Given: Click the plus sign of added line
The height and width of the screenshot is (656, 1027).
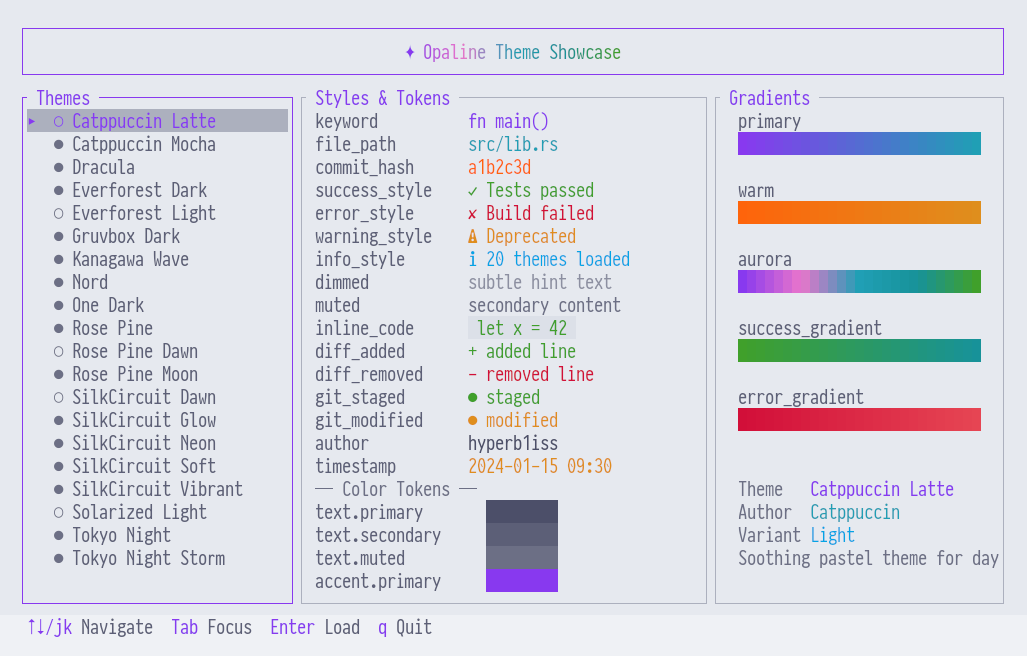Looking at the screenshot, I should coord(473,352).
